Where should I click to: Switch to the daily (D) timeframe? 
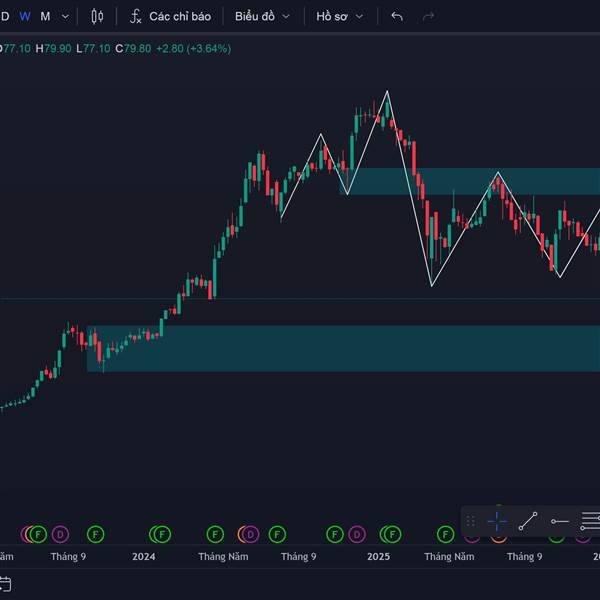(x=5, y=16)
